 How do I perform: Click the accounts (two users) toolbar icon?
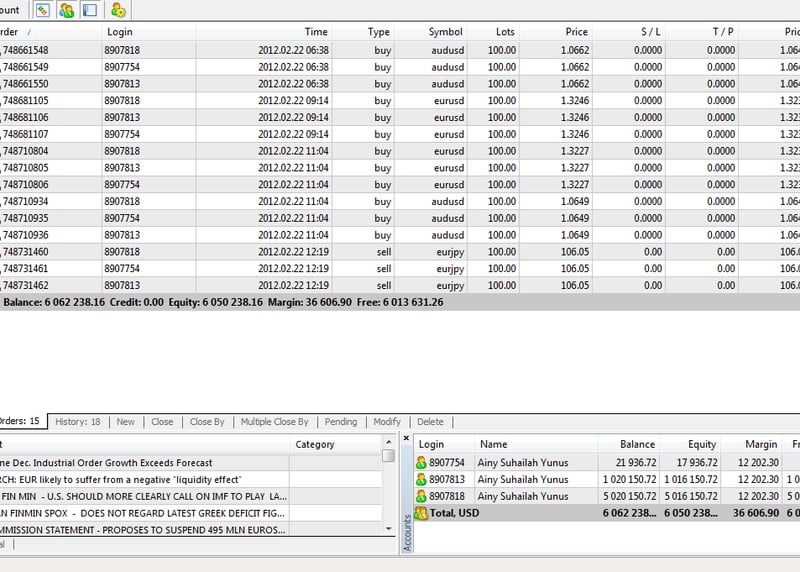click(67, 10)
